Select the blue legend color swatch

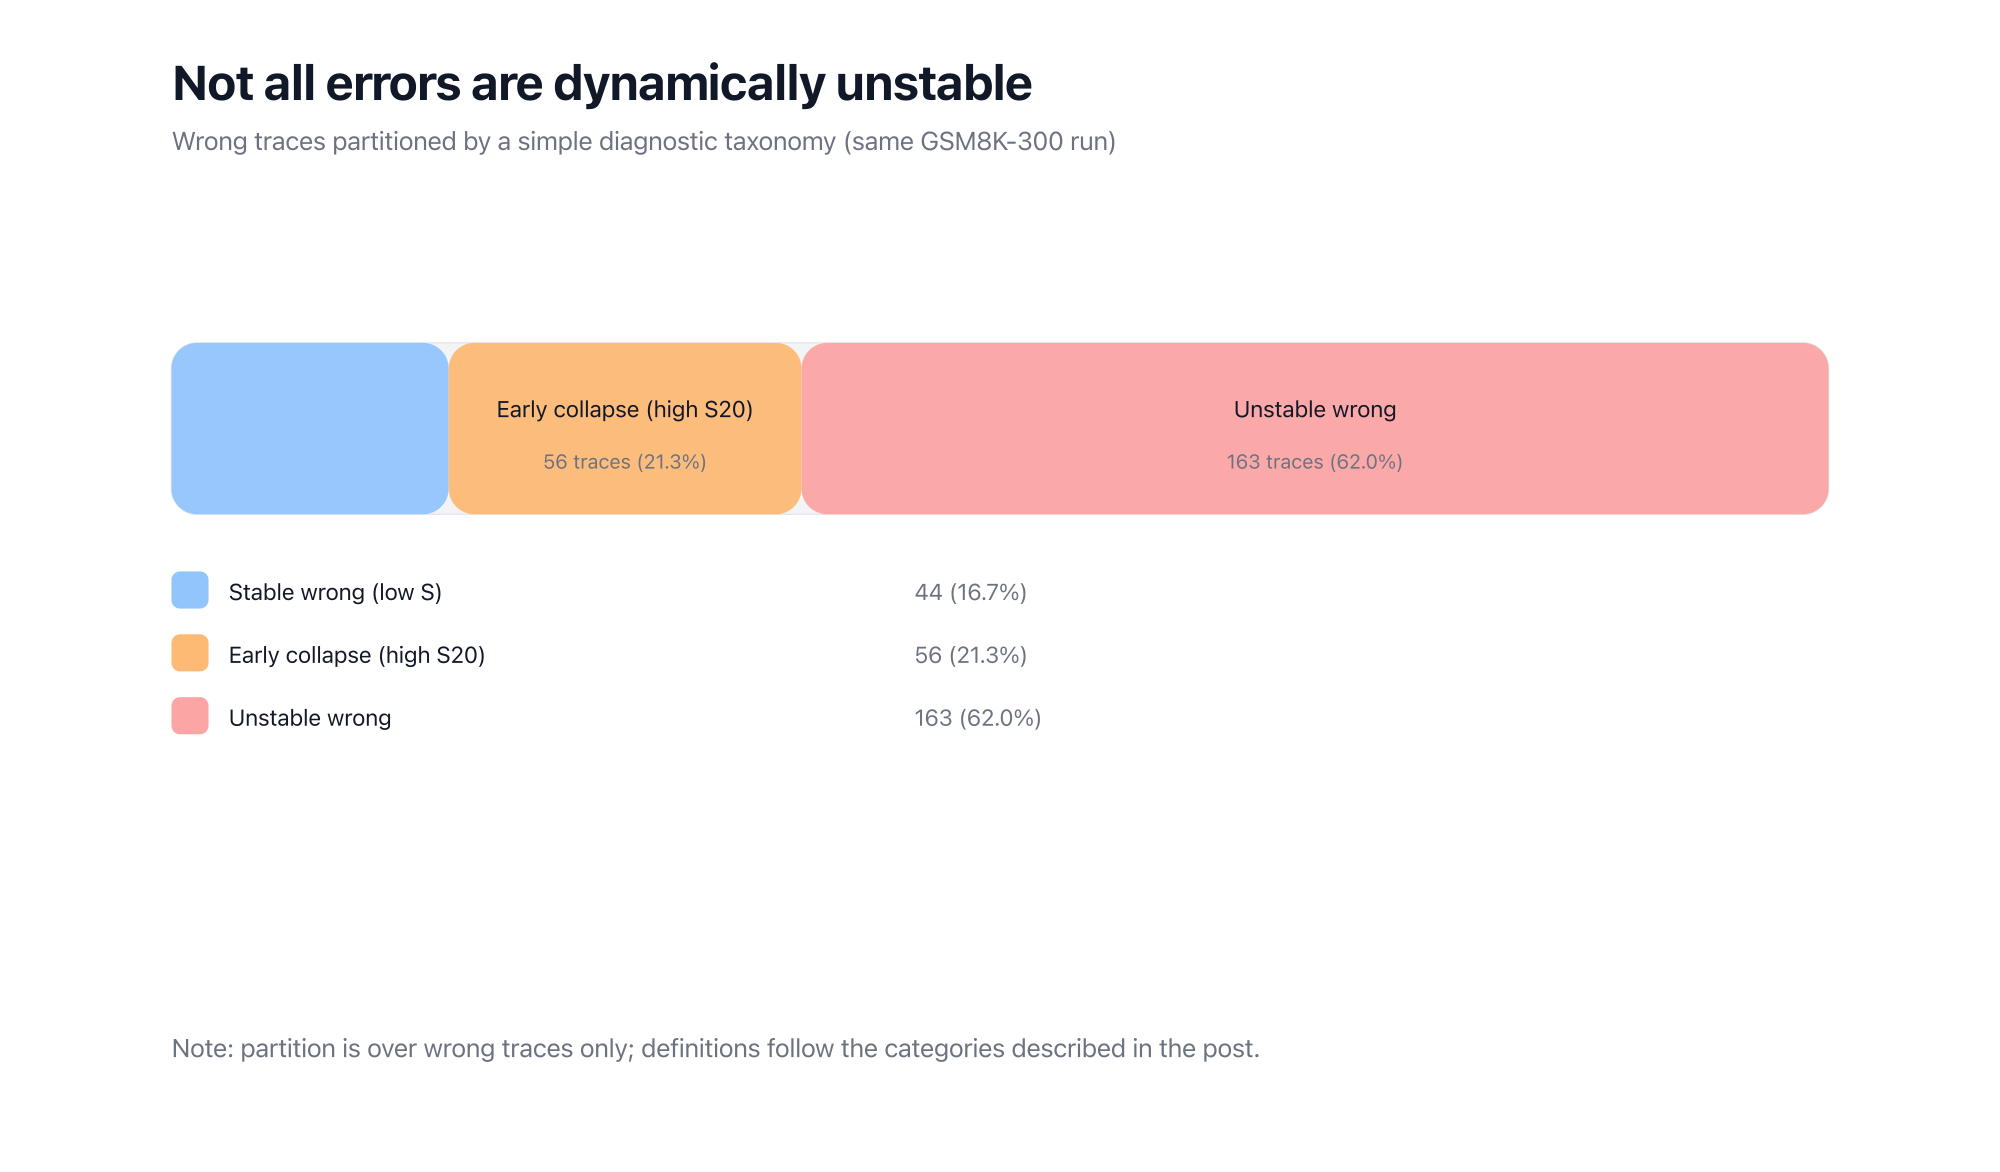(x=190, y=590)
